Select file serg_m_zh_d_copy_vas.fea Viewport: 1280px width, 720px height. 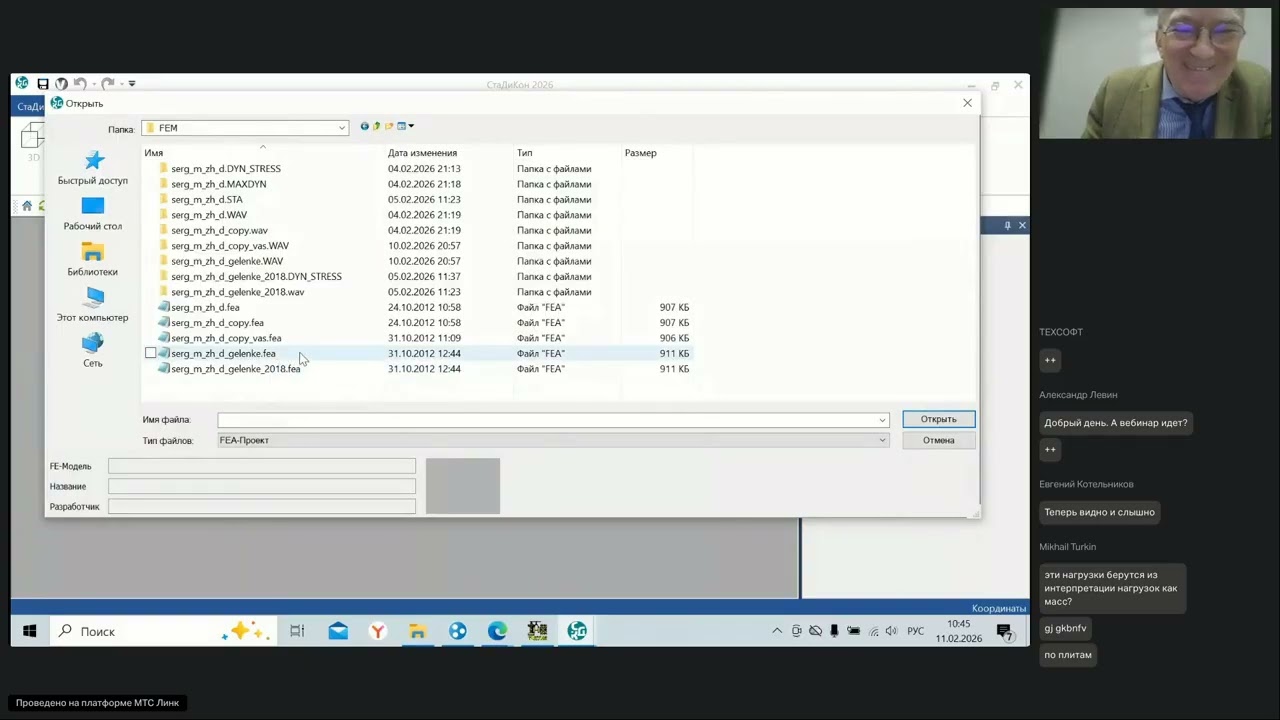(x=226, y=338)
